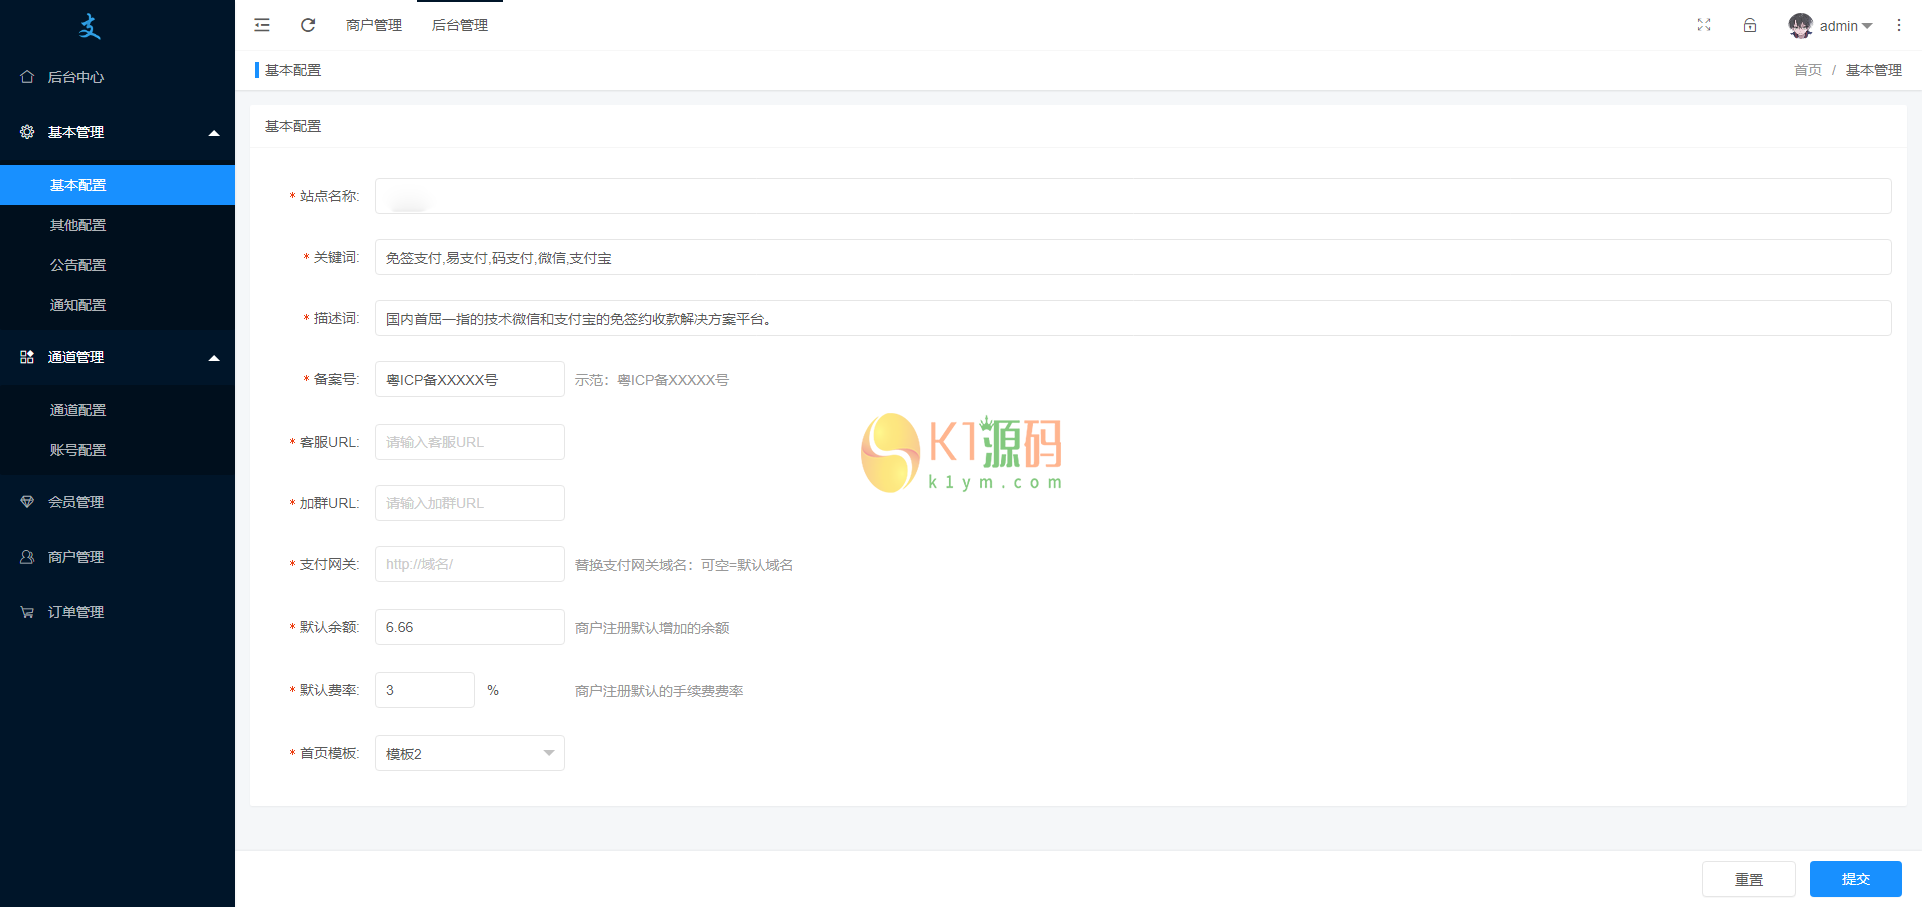Select 基本配置 in the sidebar
The image size is (1922, 907).
pyautogui.click(x=117, y=185)
